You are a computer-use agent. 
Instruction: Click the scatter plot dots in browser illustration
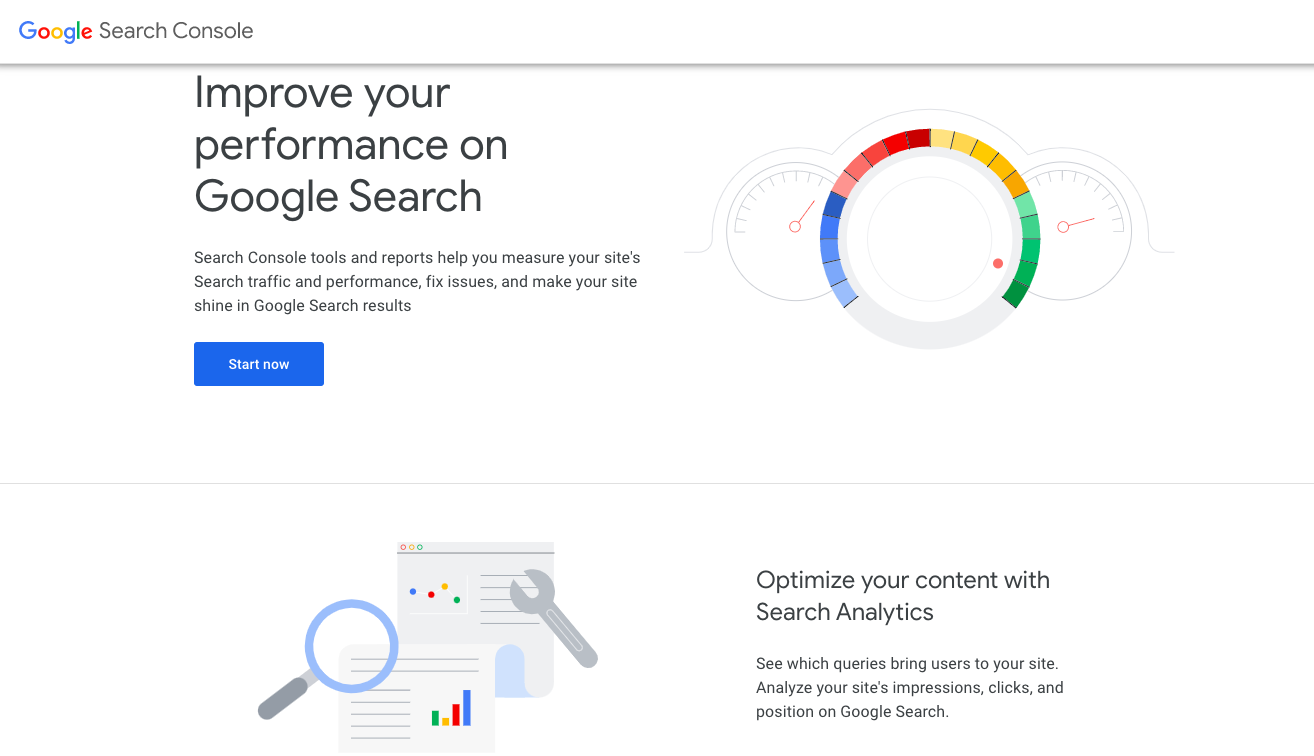[436, 592]
